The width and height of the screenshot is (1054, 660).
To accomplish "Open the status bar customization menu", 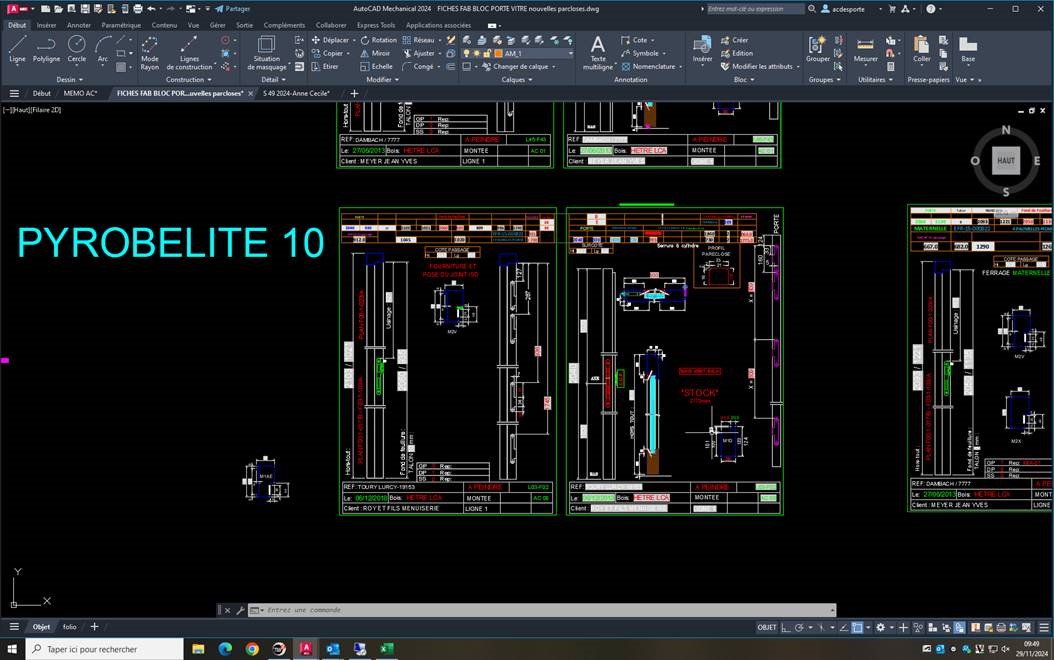I will (x=1043, y=627).
